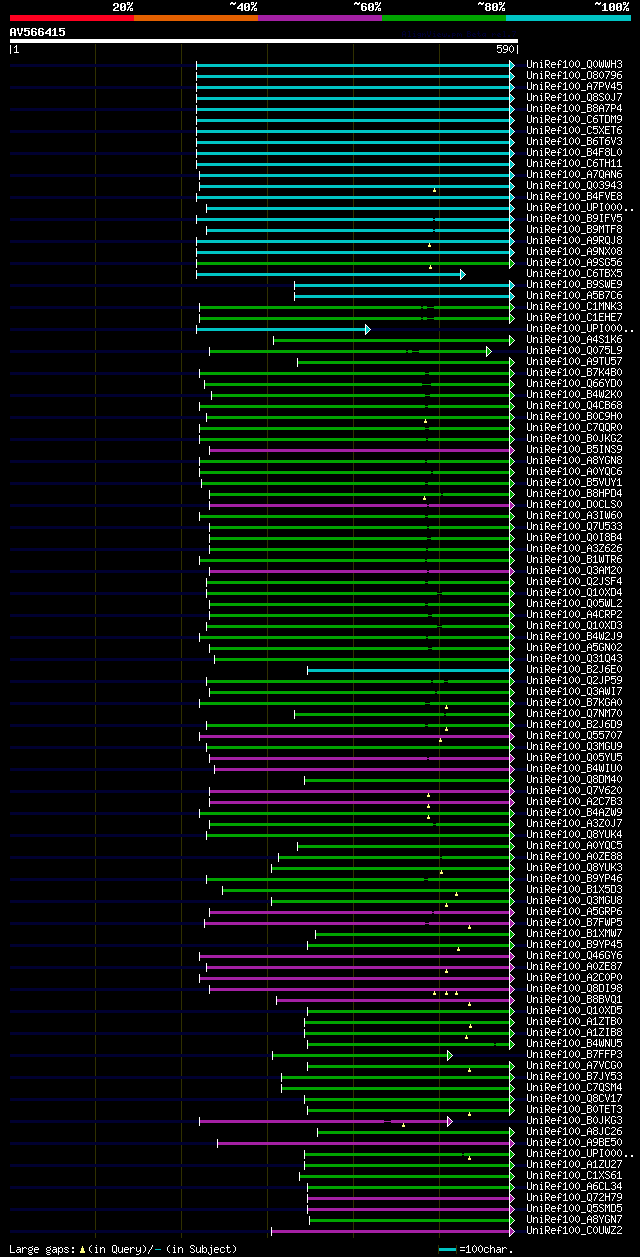The image size is (640, 1257).
Task: Click the cyan alignment bar for A5B7C6
Action: tap(404, 296)
